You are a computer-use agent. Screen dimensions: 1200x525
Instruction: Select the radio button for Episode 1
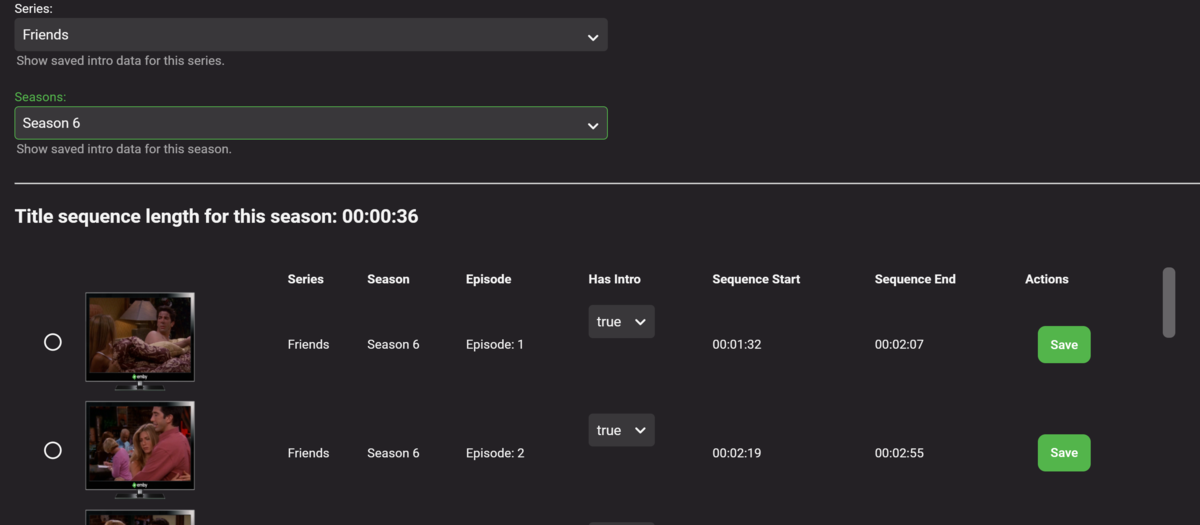point(53,342)
